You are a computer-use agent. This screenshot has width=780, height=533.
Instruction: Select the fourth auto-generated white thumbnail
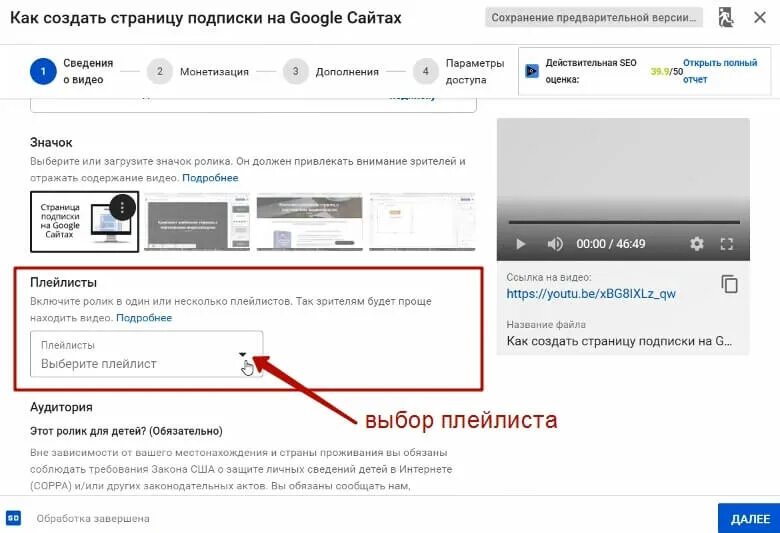(x=422, y=221)
